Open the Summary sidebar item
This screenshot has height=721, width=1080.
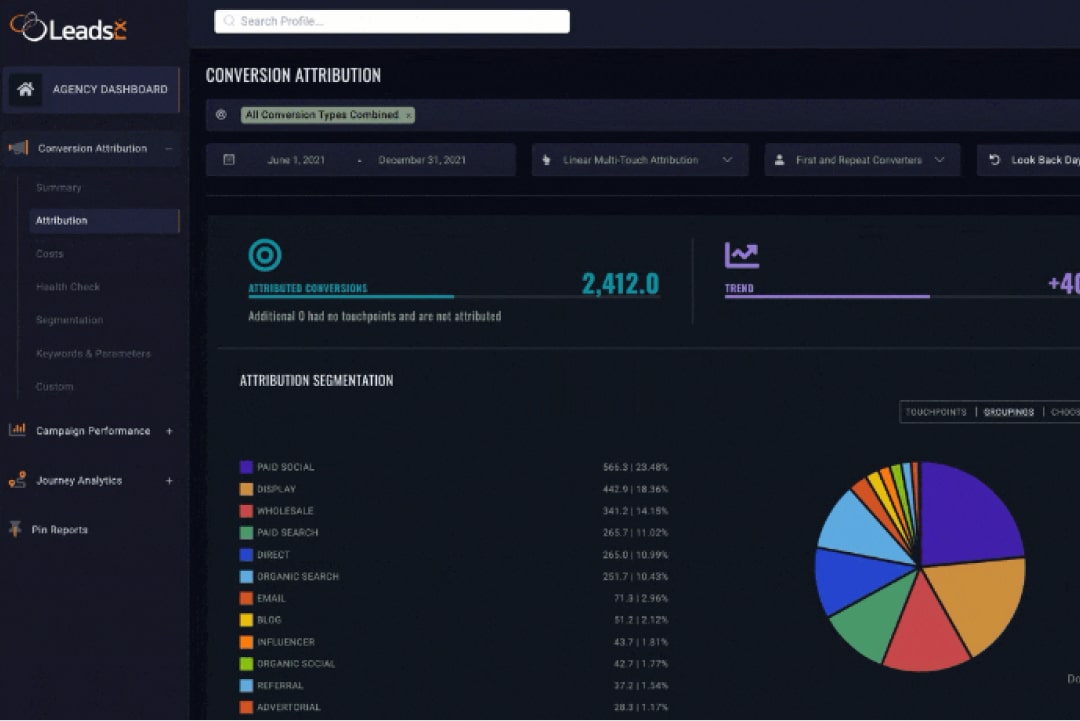click(59, 188)
